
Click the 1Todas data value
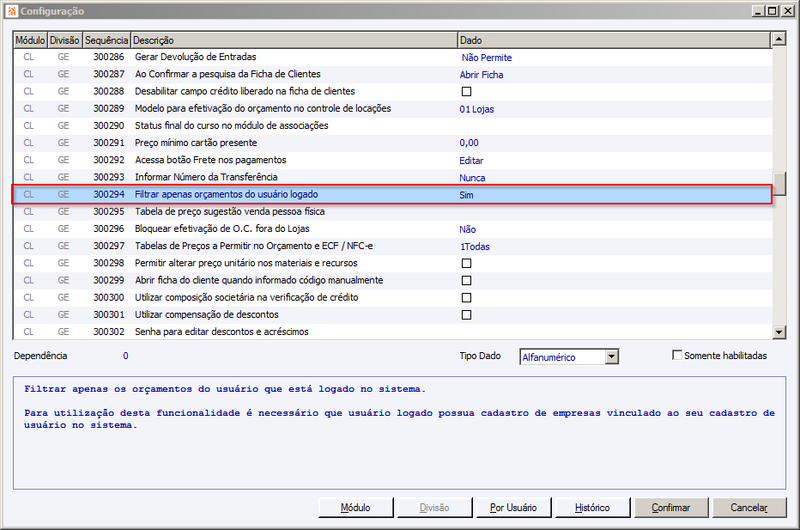pyautogui.click(x=475, y=247)
